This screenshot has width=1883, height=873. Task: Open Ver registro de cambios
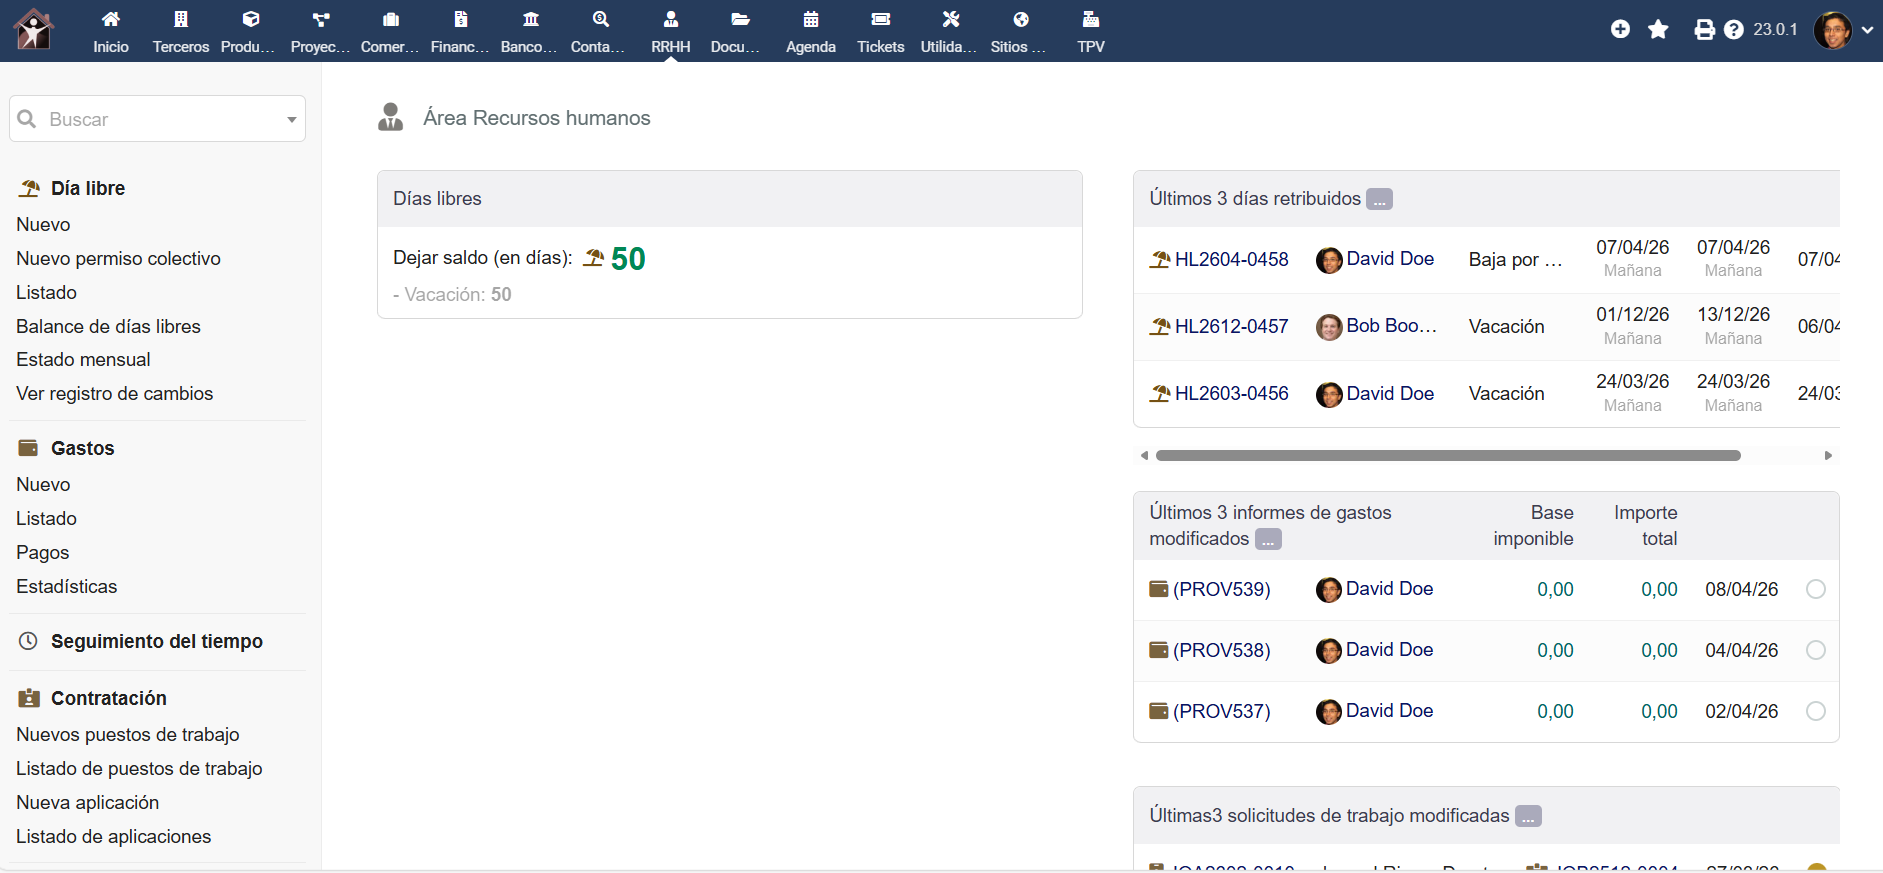(x=114, y=393)
